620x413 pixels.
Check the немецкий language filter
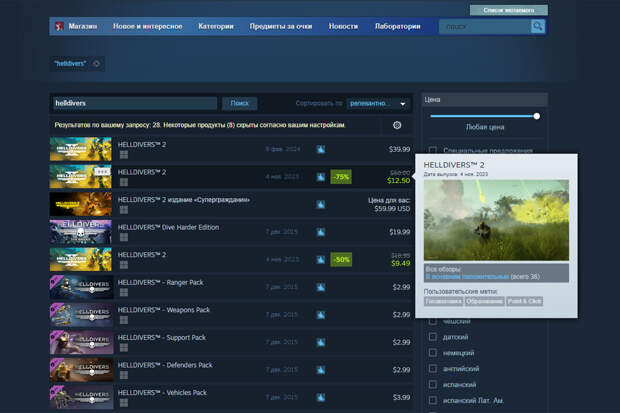(x=433, y=353)
